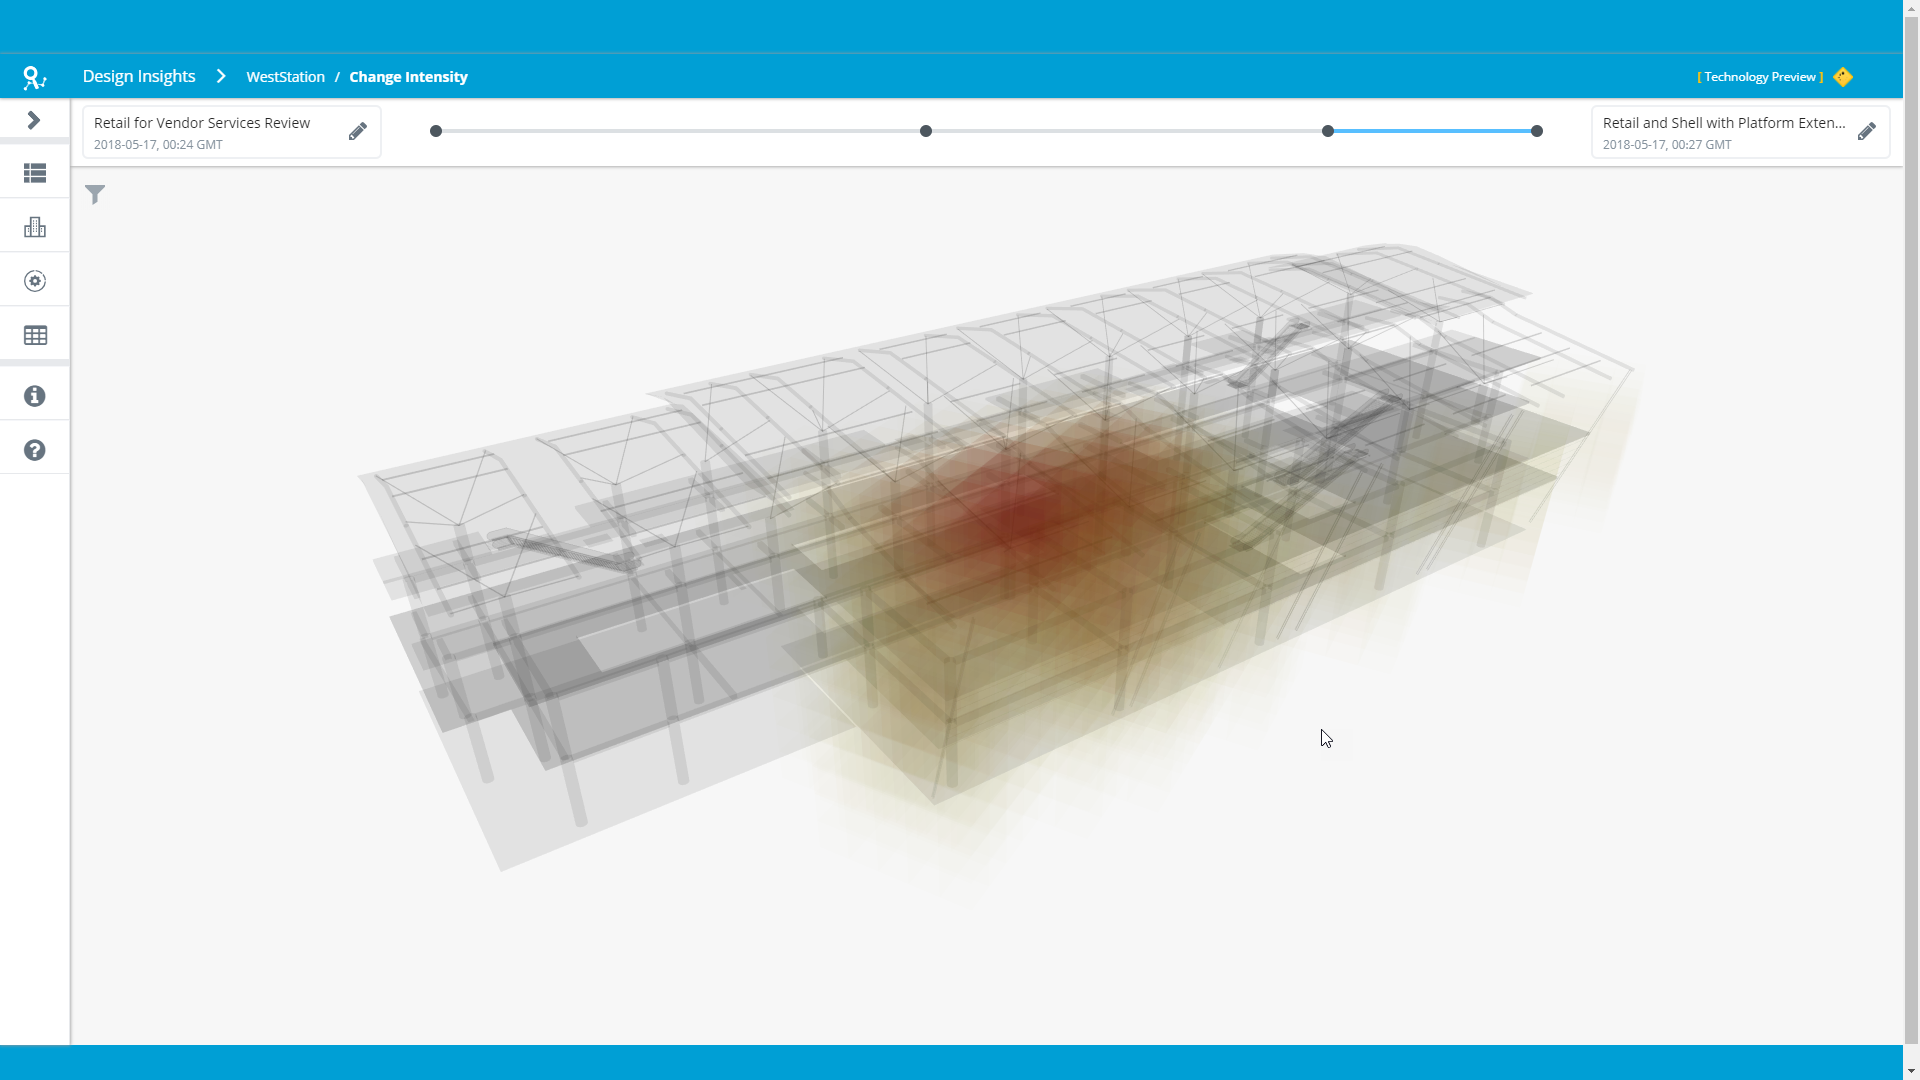The height and width of the screenshot is (1080, 1920).
Task: Edit Retail and Shell with Platform version
Action: coord(1866,132)
